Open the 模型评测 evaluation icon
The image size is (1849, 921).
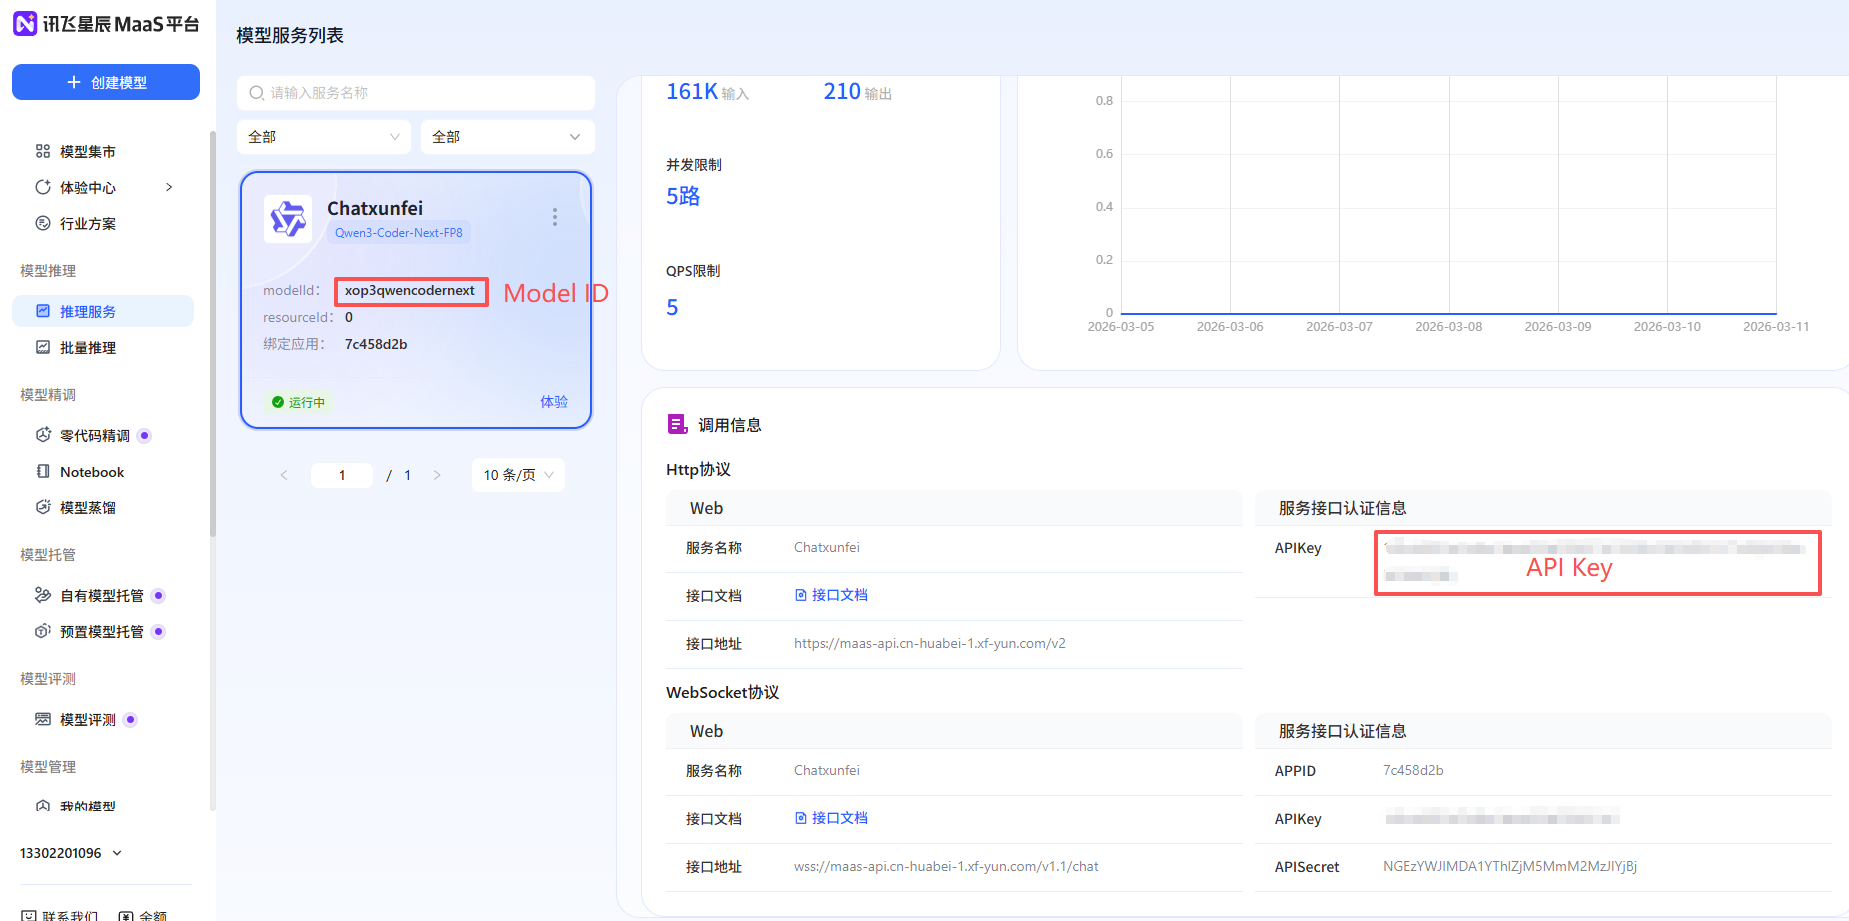click(x=42, y=719)
